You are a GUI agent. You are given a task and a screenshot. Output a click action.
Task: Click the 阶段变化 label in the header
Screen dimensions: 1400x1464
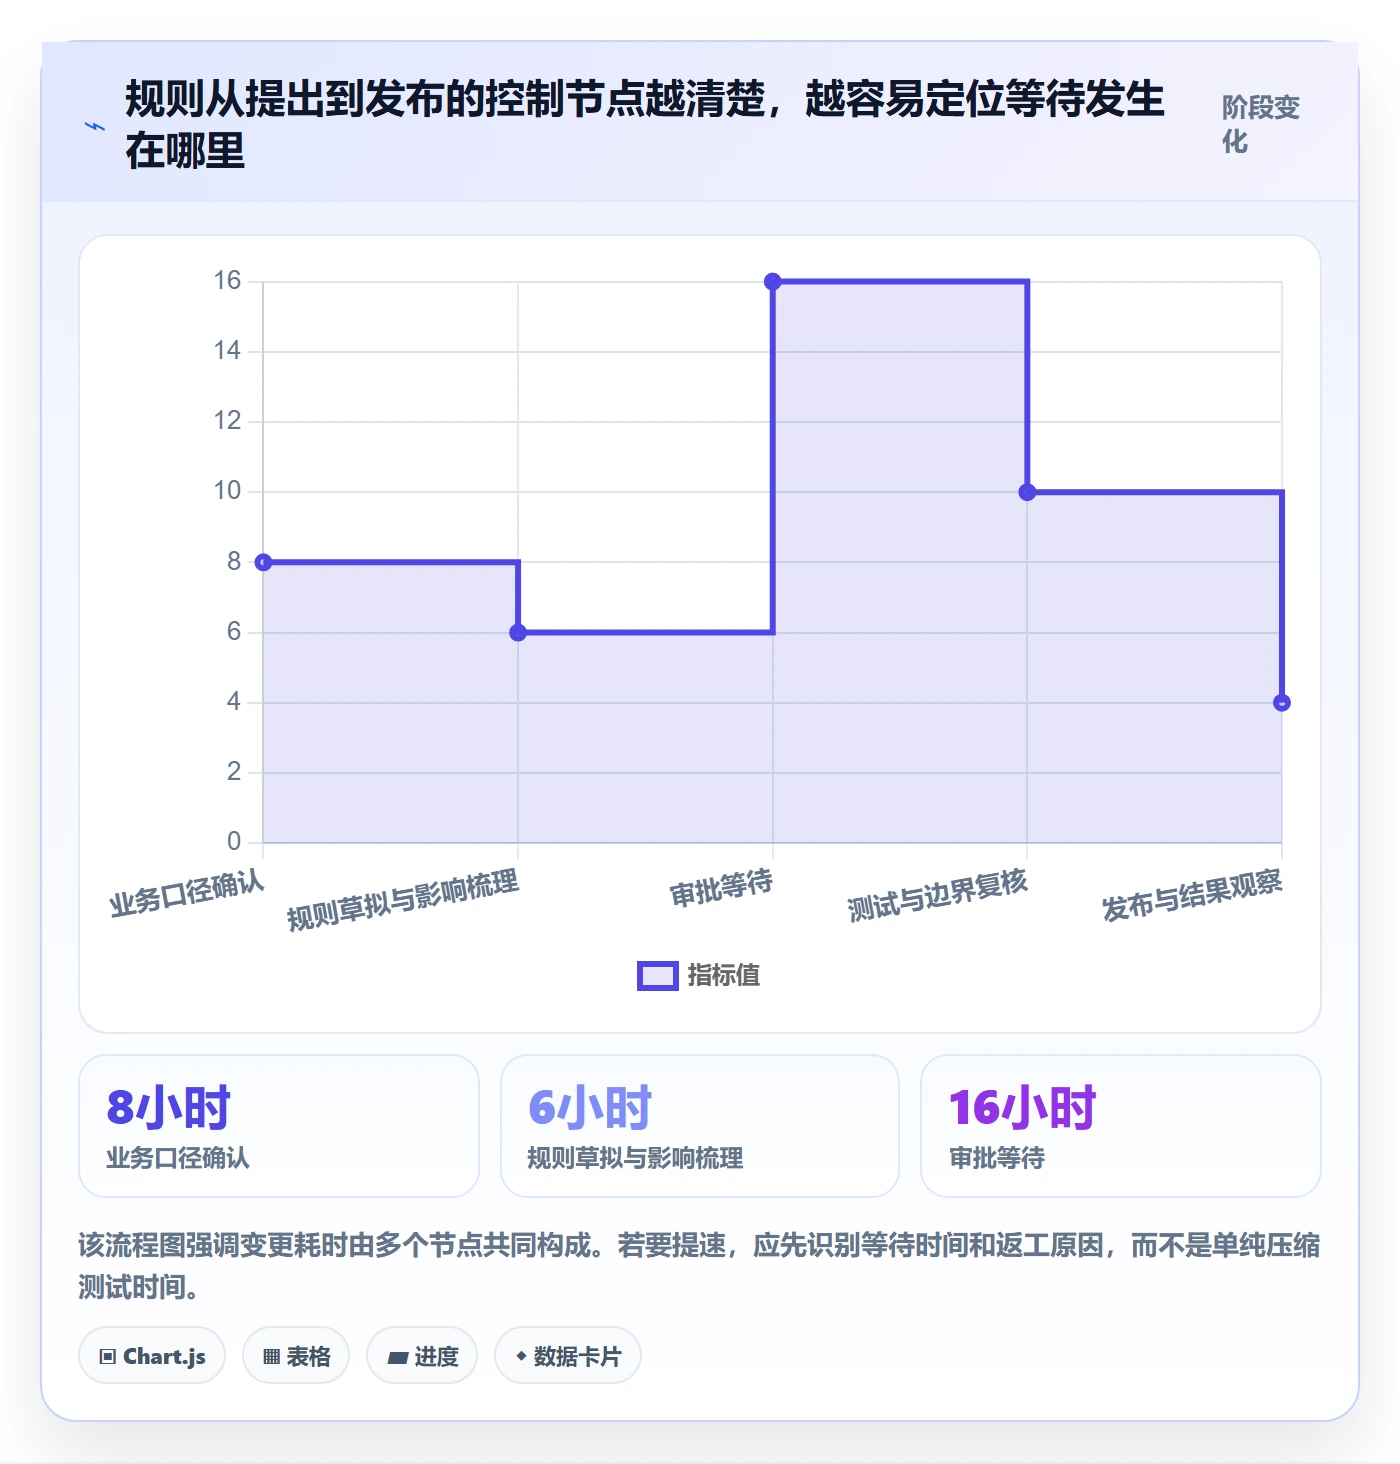coord(1260,125)
